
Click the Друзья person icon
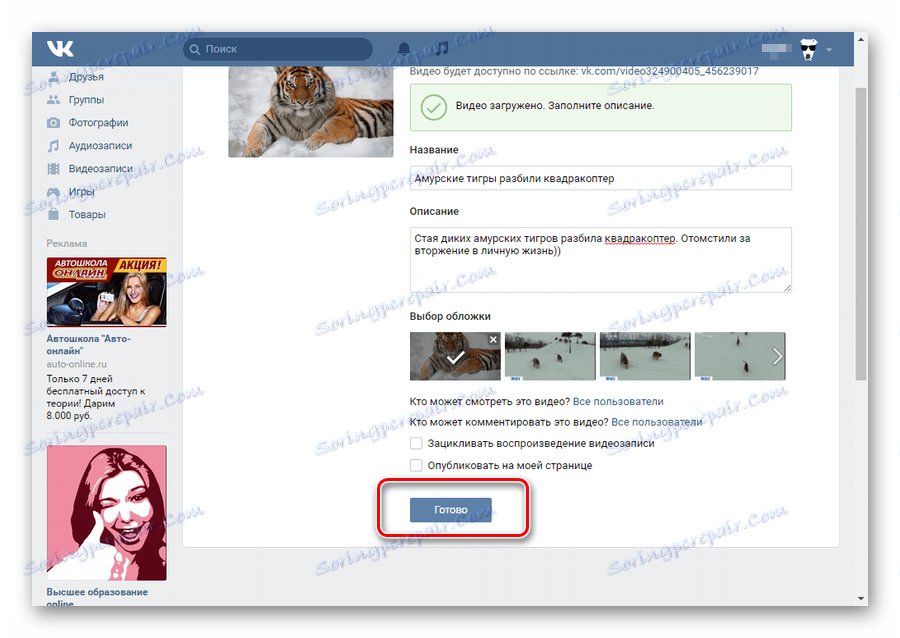pyautogui.click(x=53, y=77)
